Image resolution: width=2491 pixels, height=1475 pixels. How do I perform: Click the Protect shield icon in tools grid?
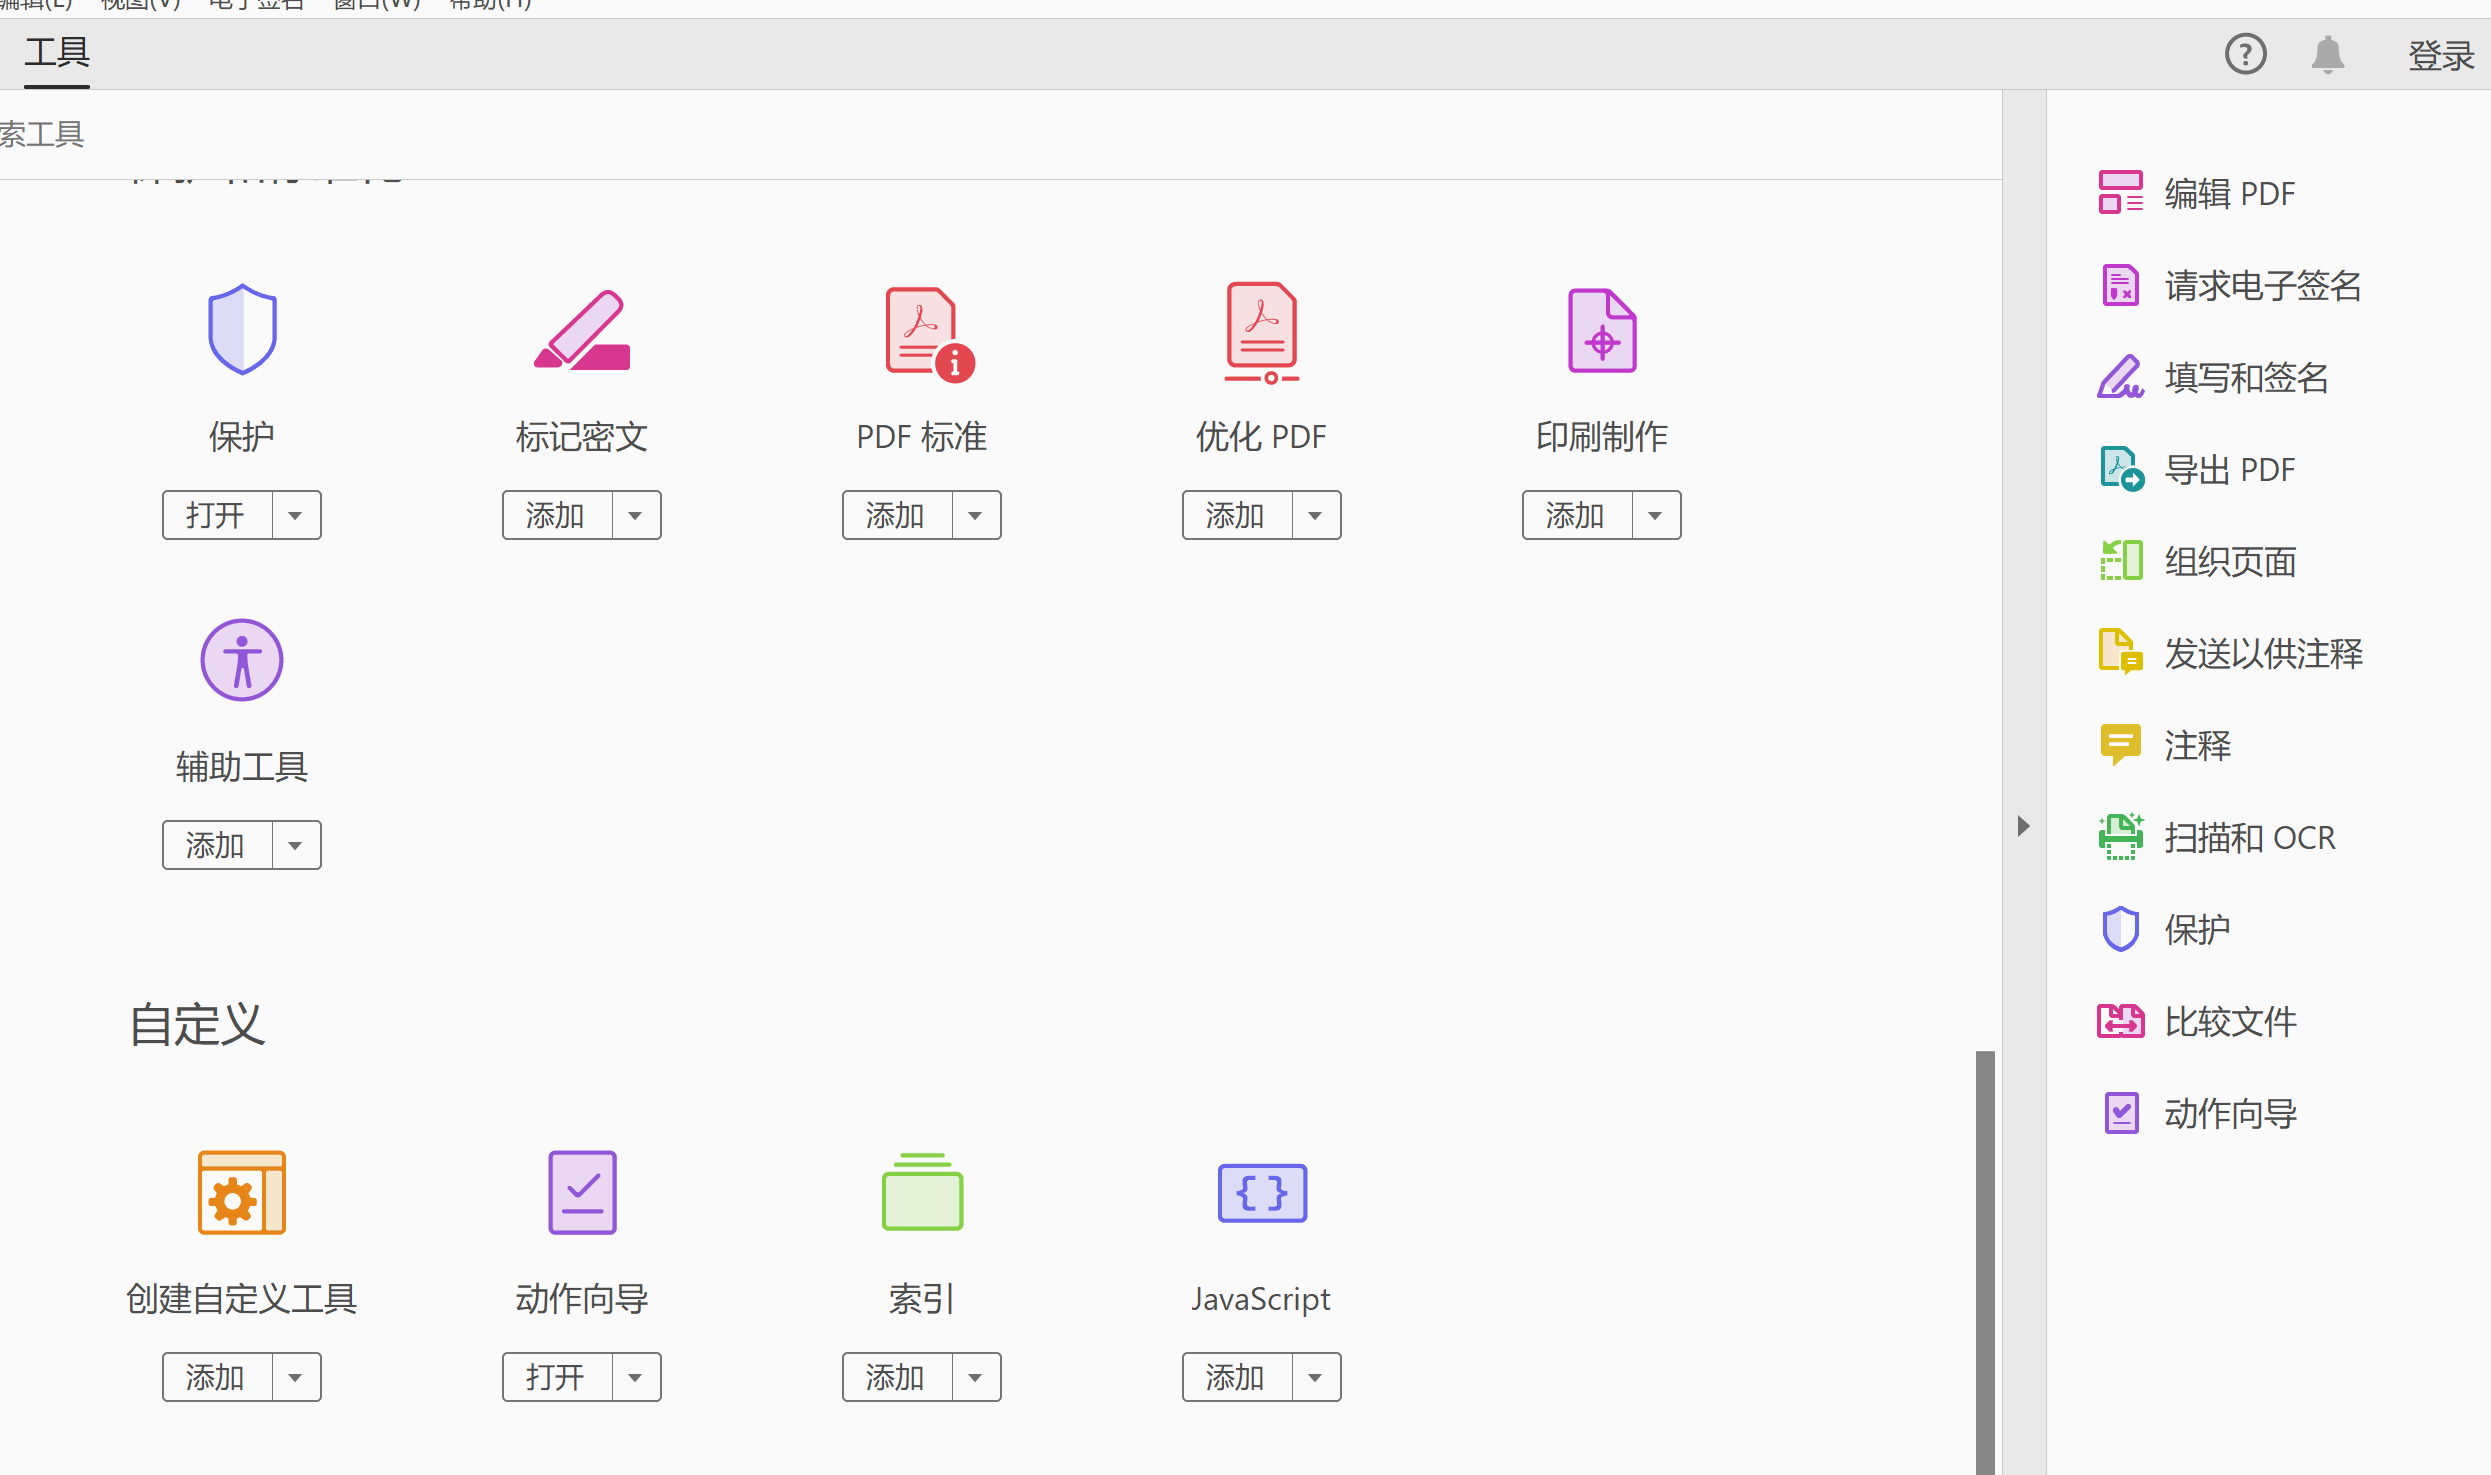coord(242,330)
